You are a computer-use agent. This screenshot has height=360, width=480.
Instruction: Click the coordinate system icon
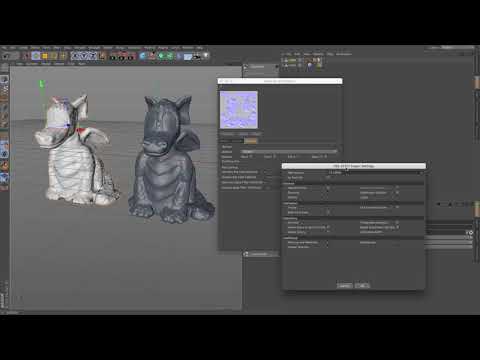(x=102, y=56)
